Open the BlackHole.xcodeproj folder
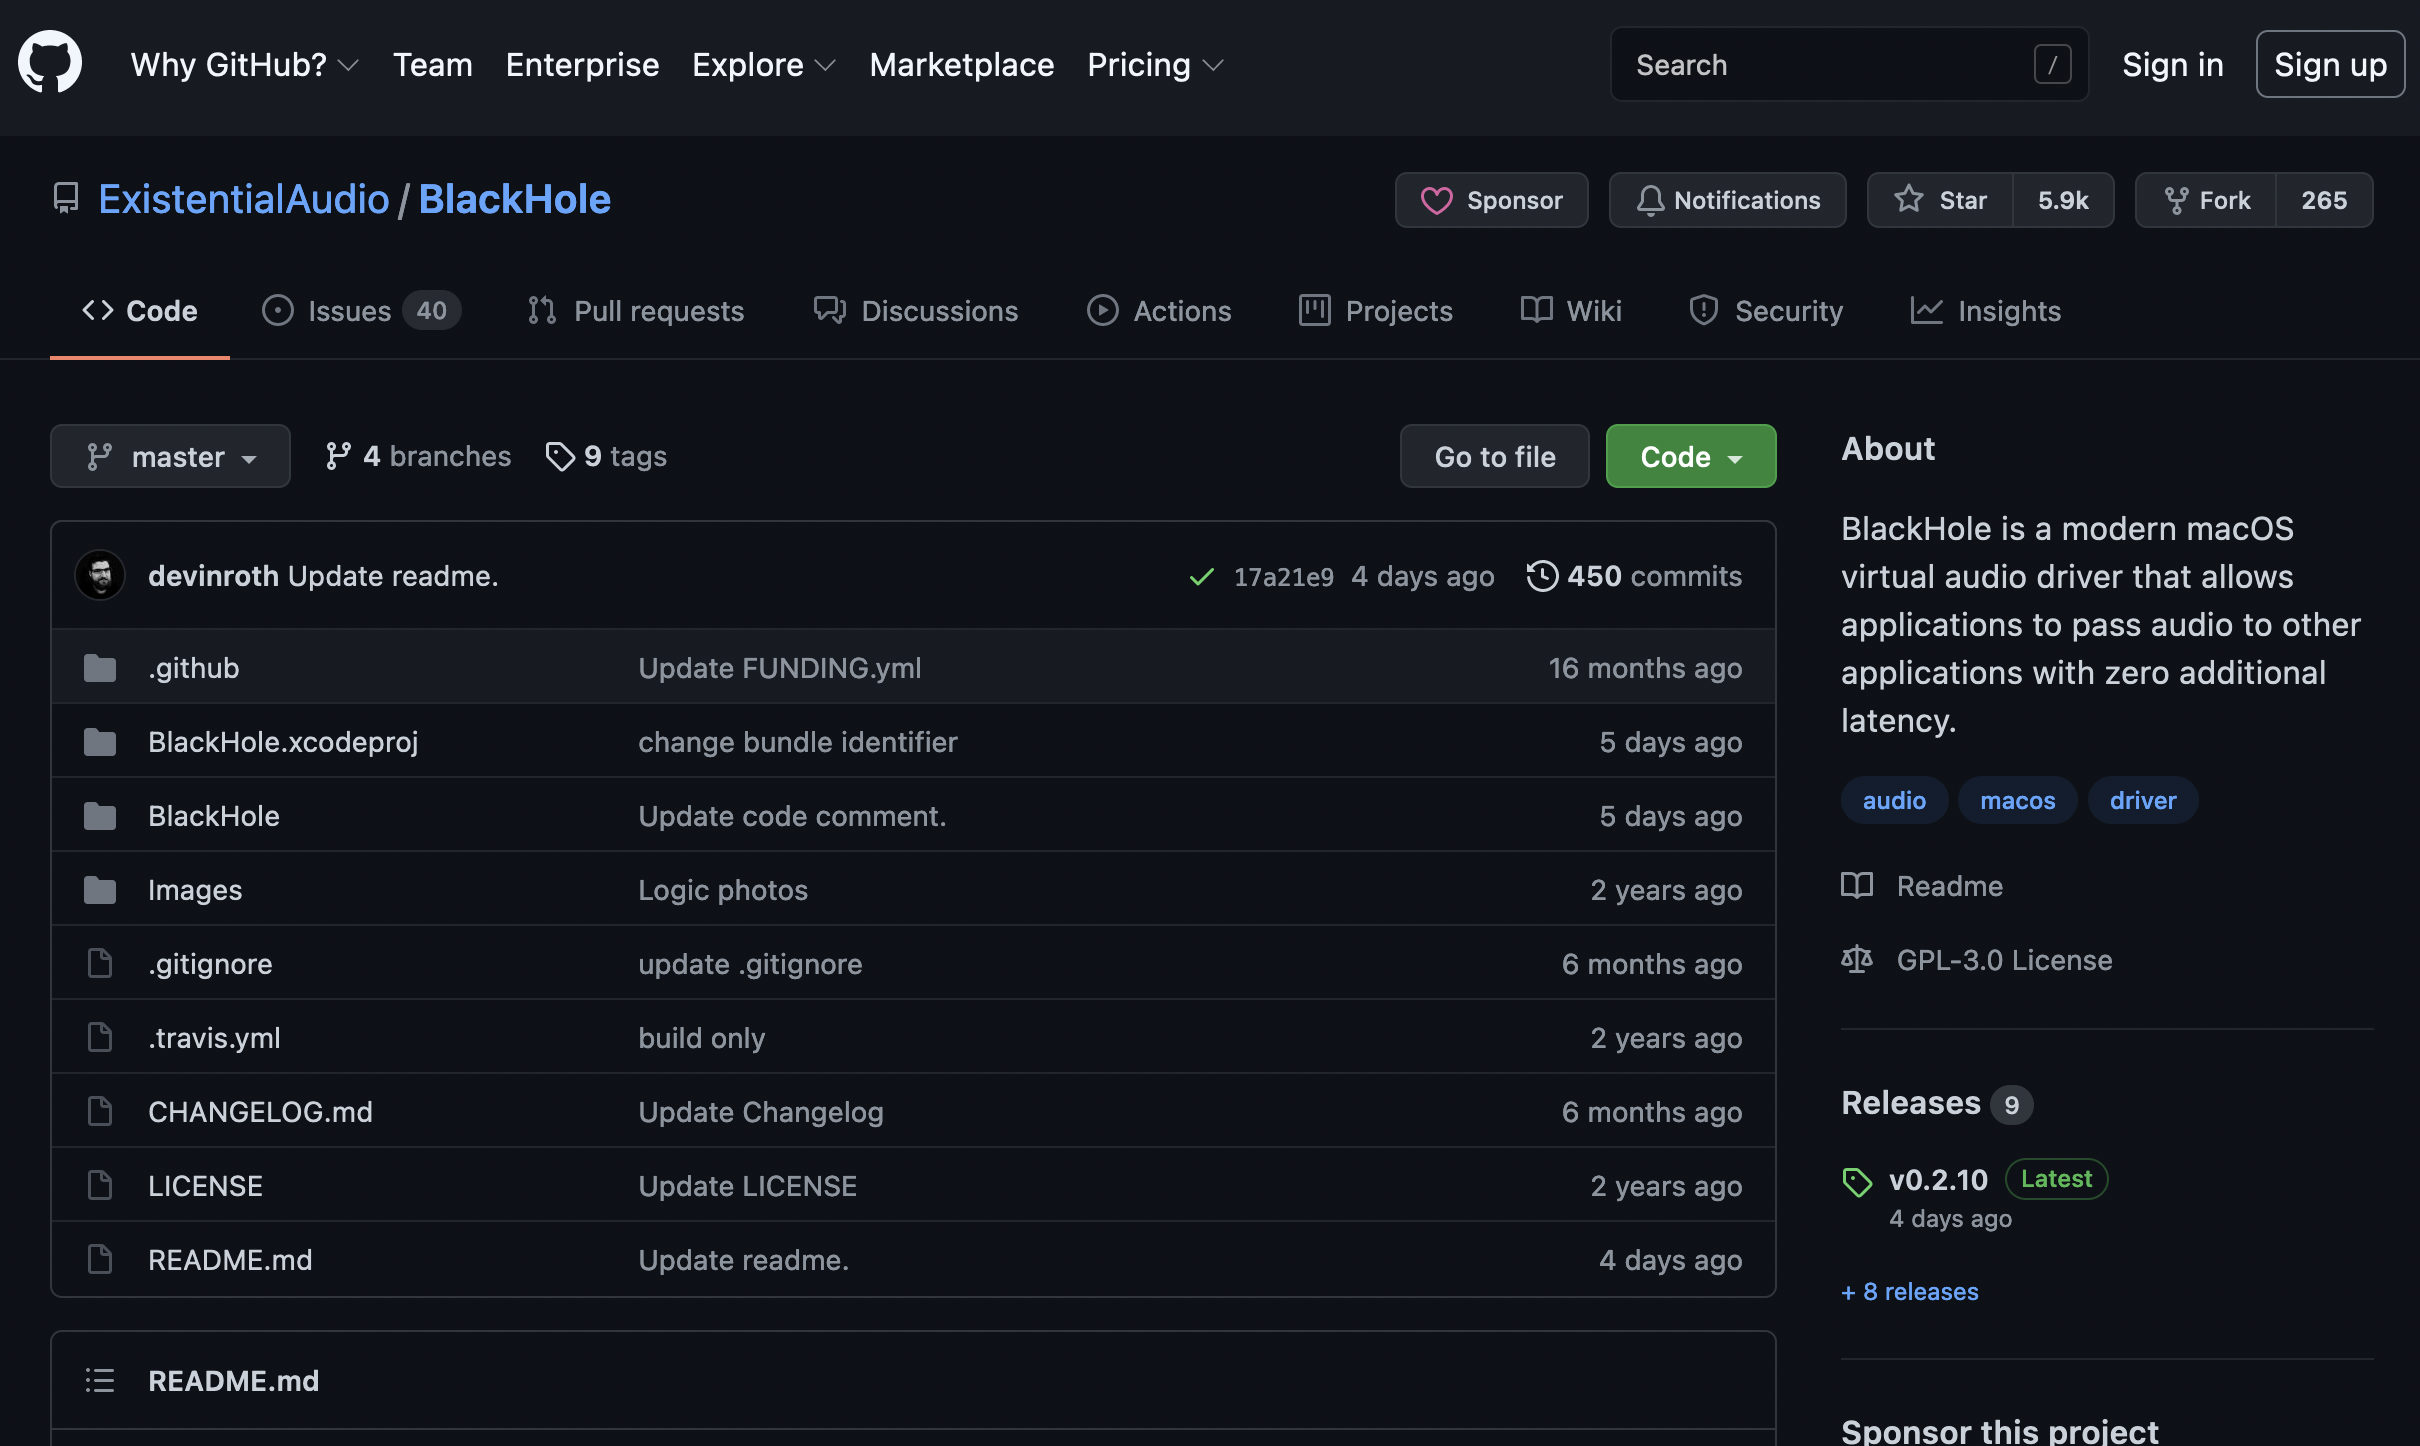Image resolution: width=2420 pixels, height=1446 pixels. pos(283,742)
